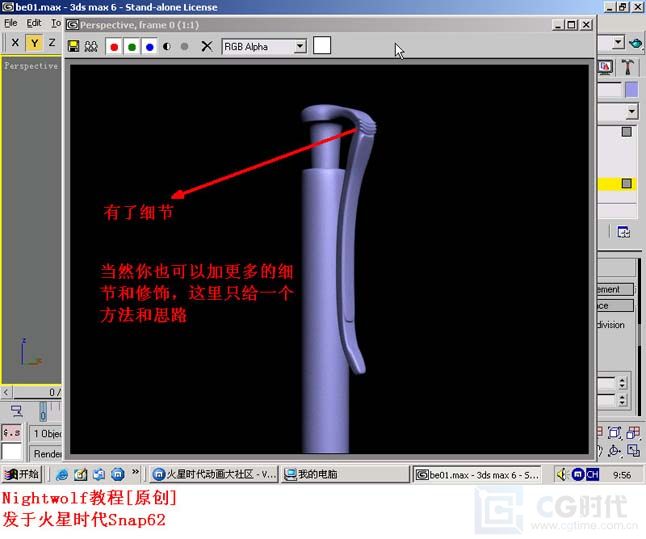Toggle Min/Max viewport icon
This screenshot has height=539, width=646.
pos(633,450)
